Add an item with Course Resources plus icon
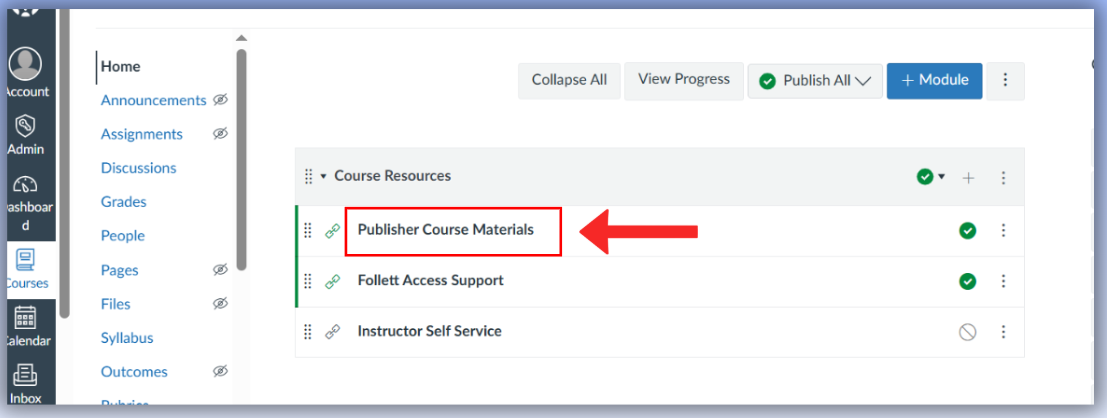Screen dimensions: 1107x418 coord(969,178)
